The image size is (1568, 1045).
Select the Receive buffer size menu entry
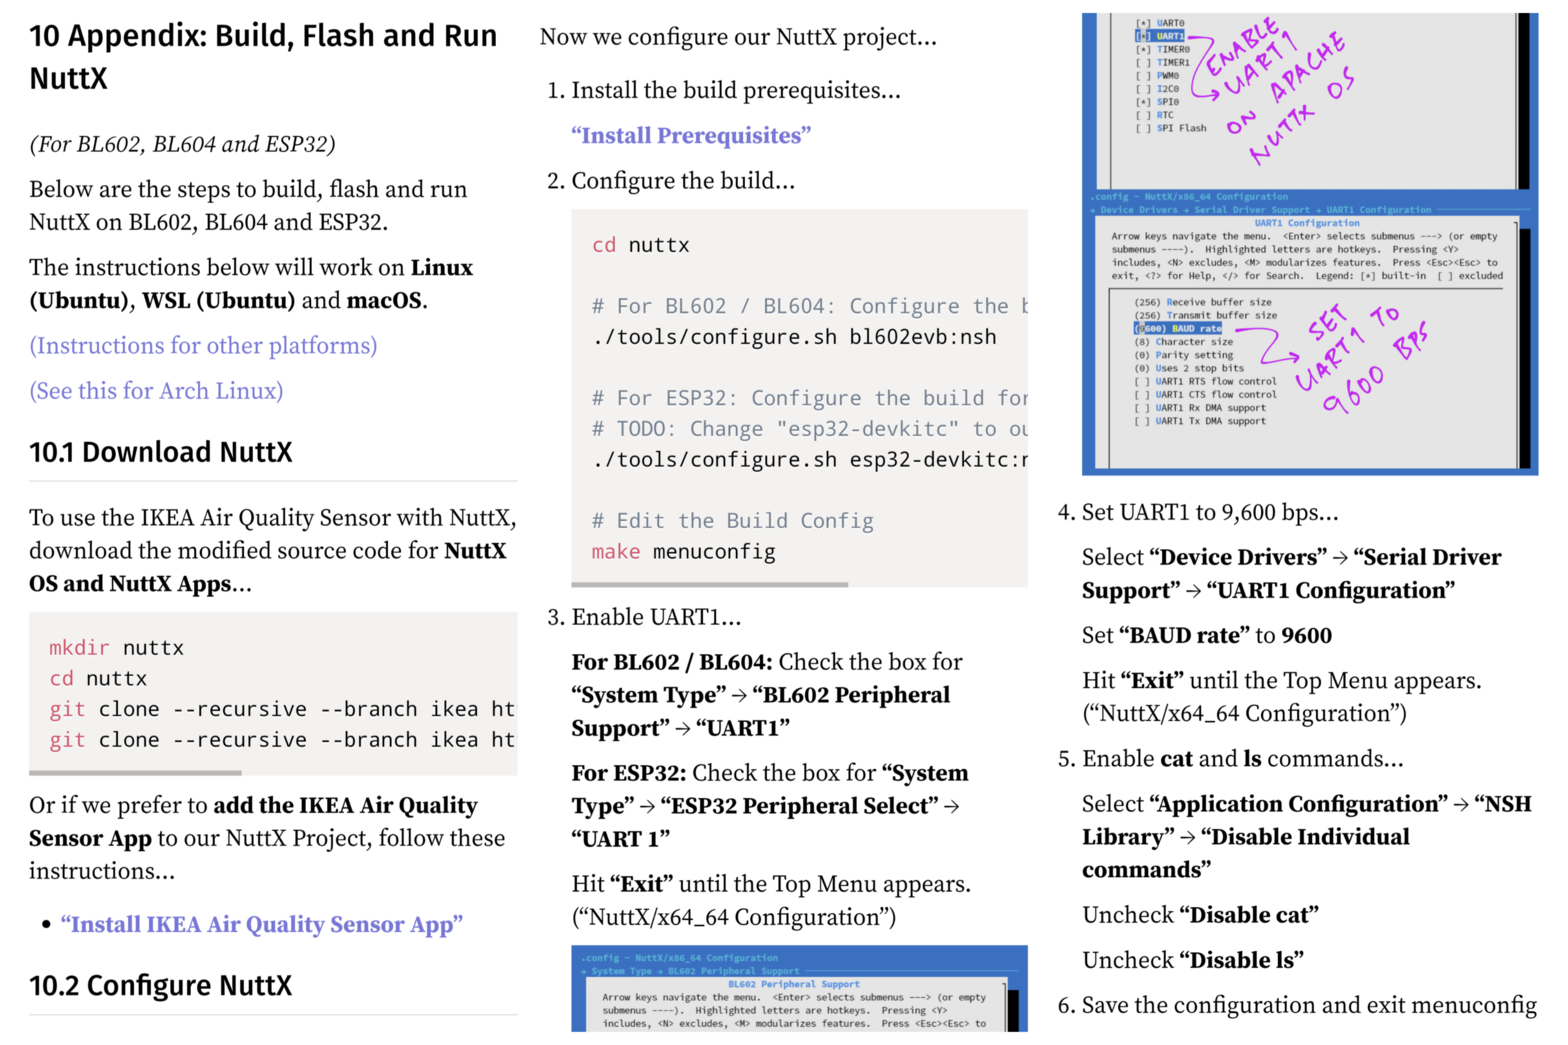[x=1203, y=302]
